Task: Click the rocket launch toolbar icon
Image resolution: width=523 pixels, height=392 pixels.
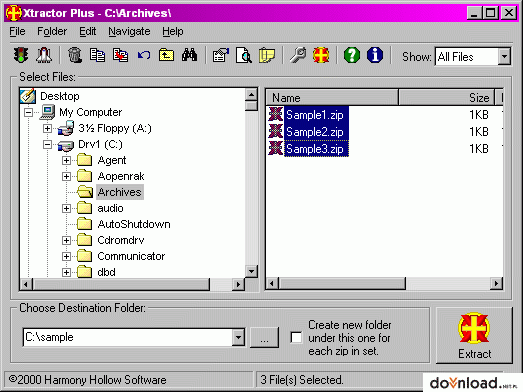Action: pyautogui.click(x=44, y=55)
